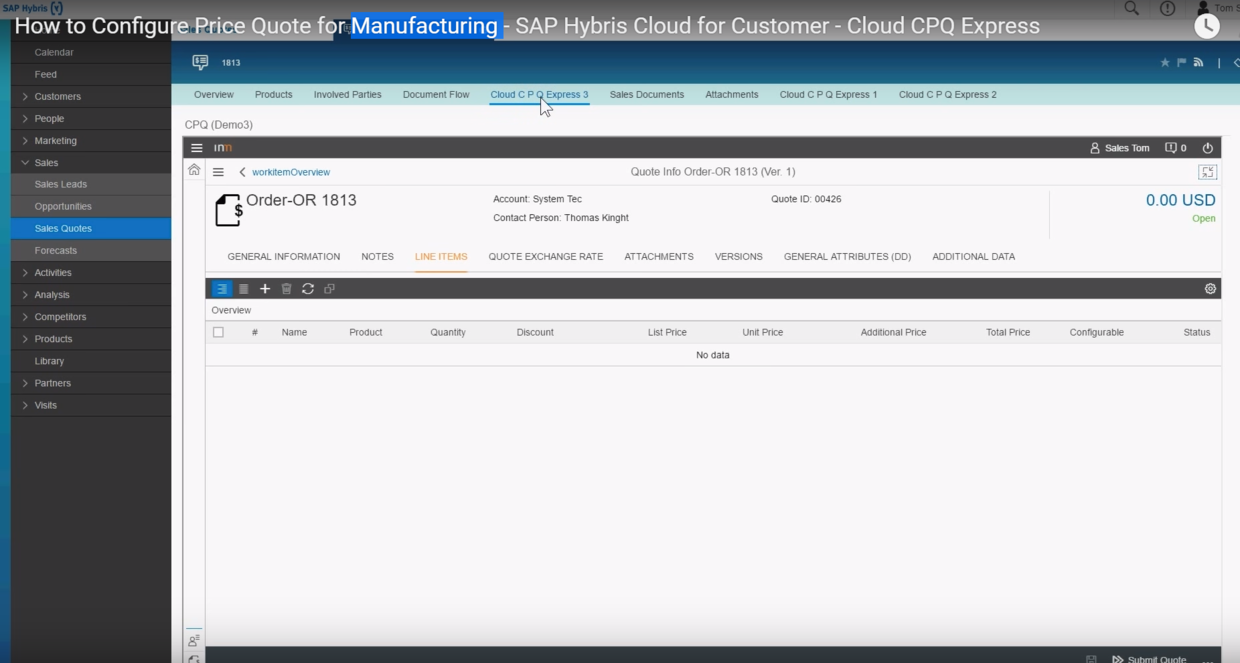Click the person list icon in CPQ side rail
1240x663 pixels.
(194, 640)
